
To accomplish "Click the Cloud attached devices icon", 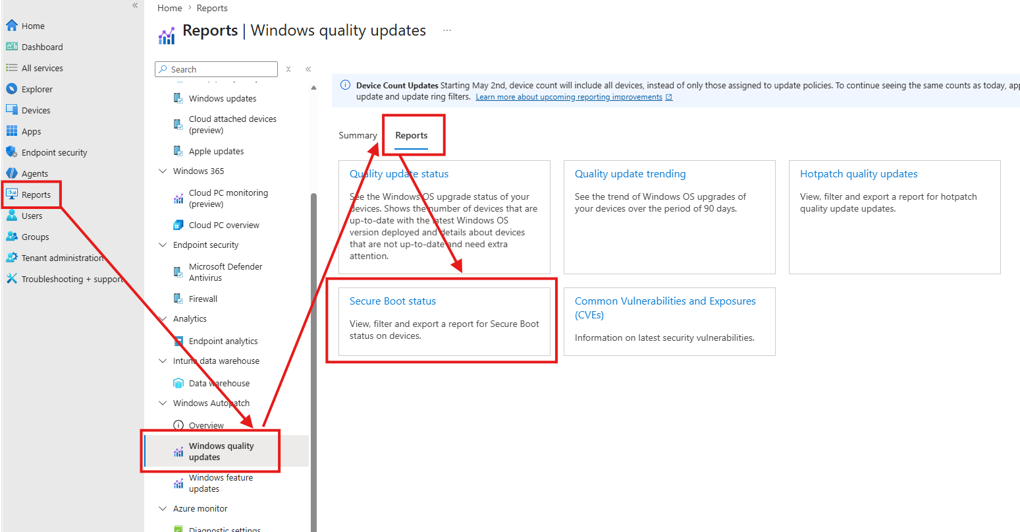I will tap(178, 124).
